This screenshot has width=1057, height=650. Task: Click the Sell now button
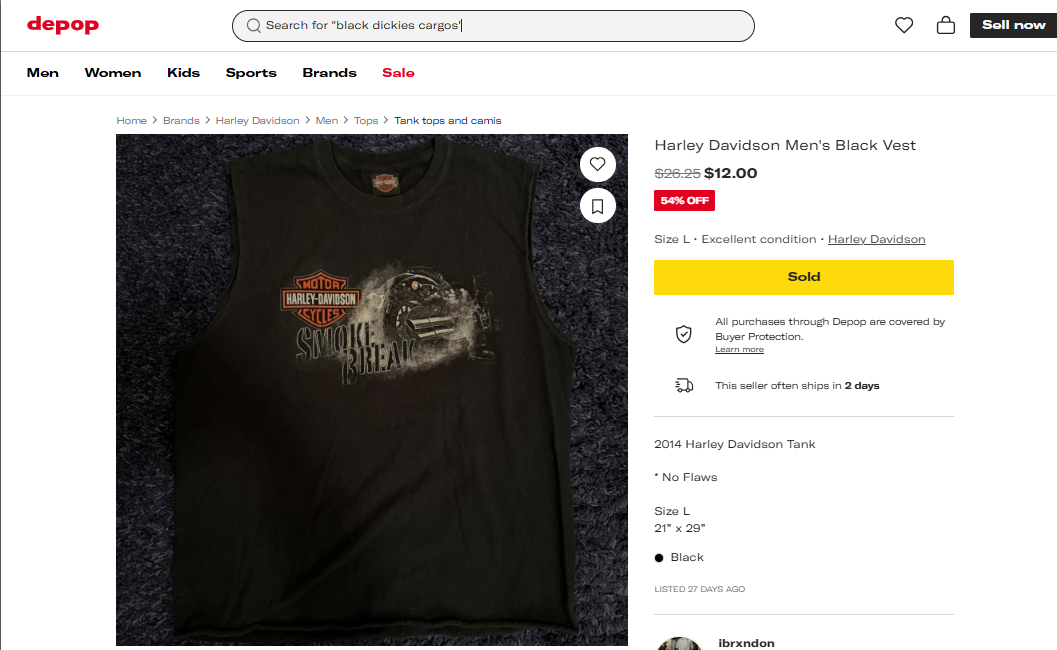click(1013, 25)
